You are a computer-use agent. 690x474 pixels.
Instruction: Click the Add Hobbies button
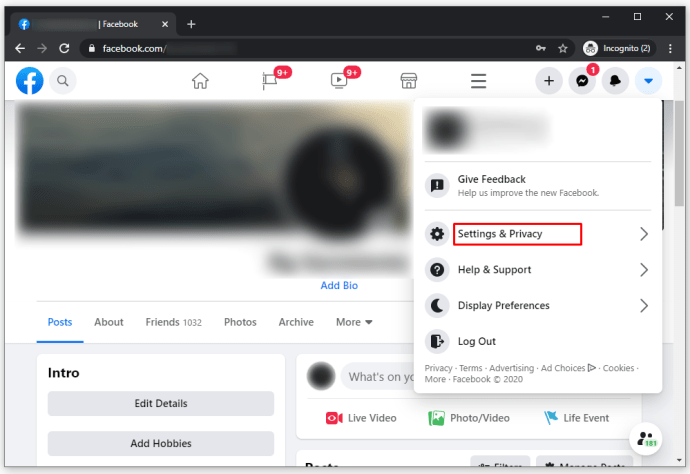coord(161,444)
